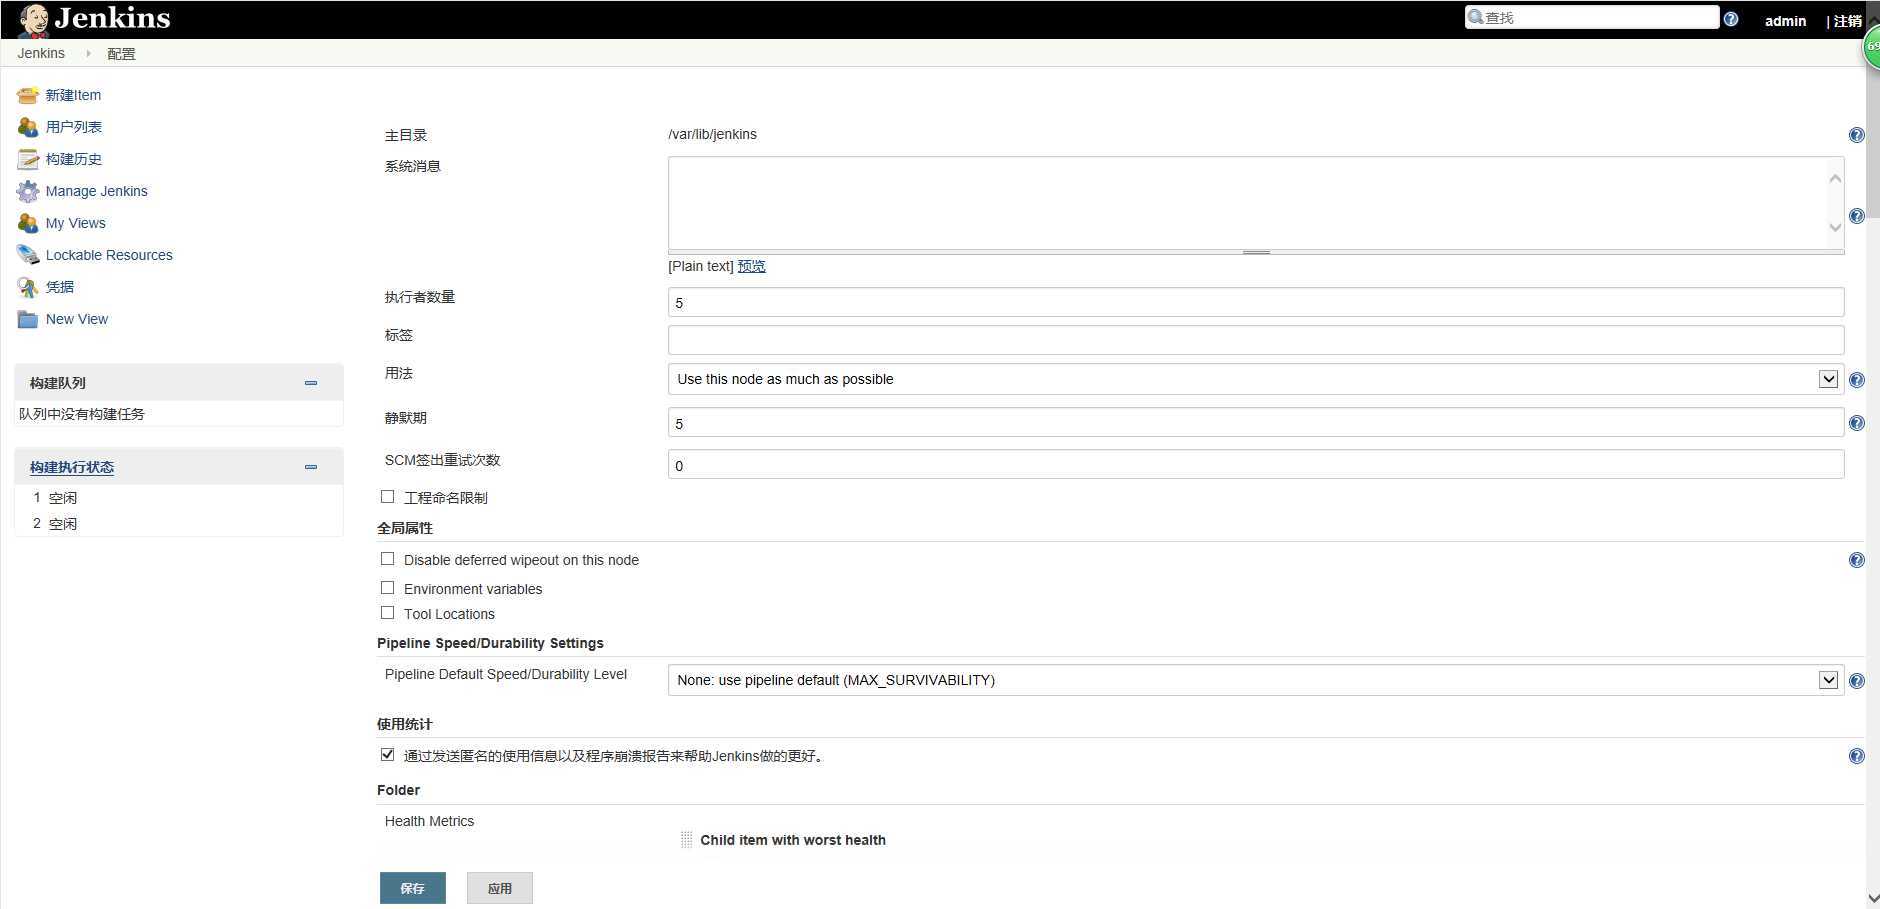Open the 构建执行状态 link

coord(72,467)
